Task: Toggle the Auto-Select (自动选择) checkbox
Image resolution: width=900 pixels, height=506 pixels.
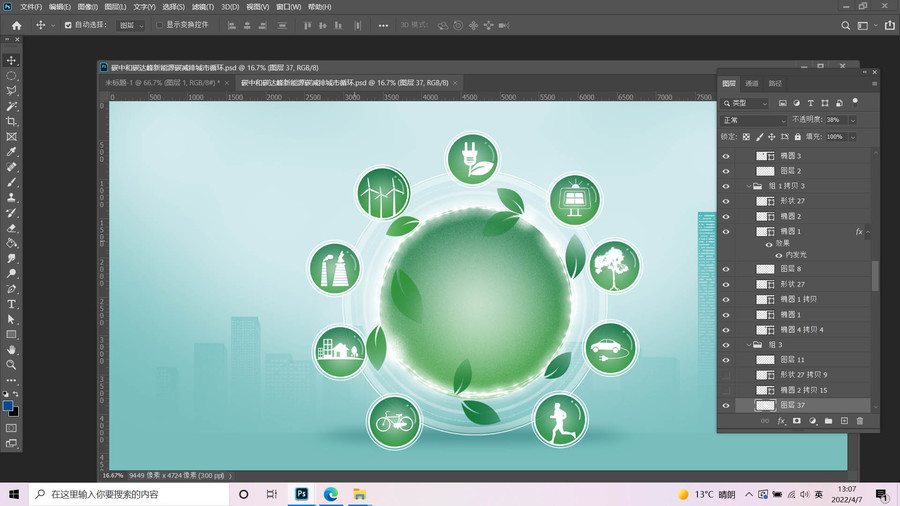Action: point(68,25)
